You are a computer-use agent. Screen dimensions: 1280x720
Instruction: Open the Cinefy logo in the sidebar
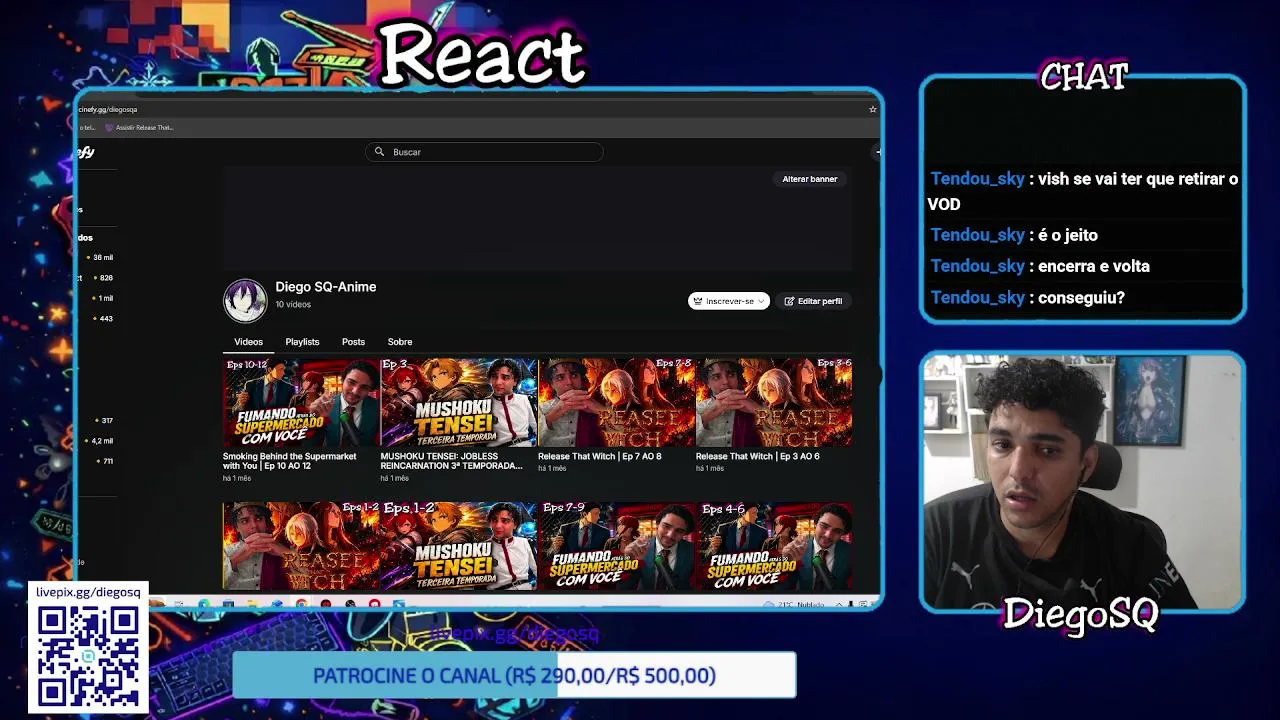pos(86,152)
